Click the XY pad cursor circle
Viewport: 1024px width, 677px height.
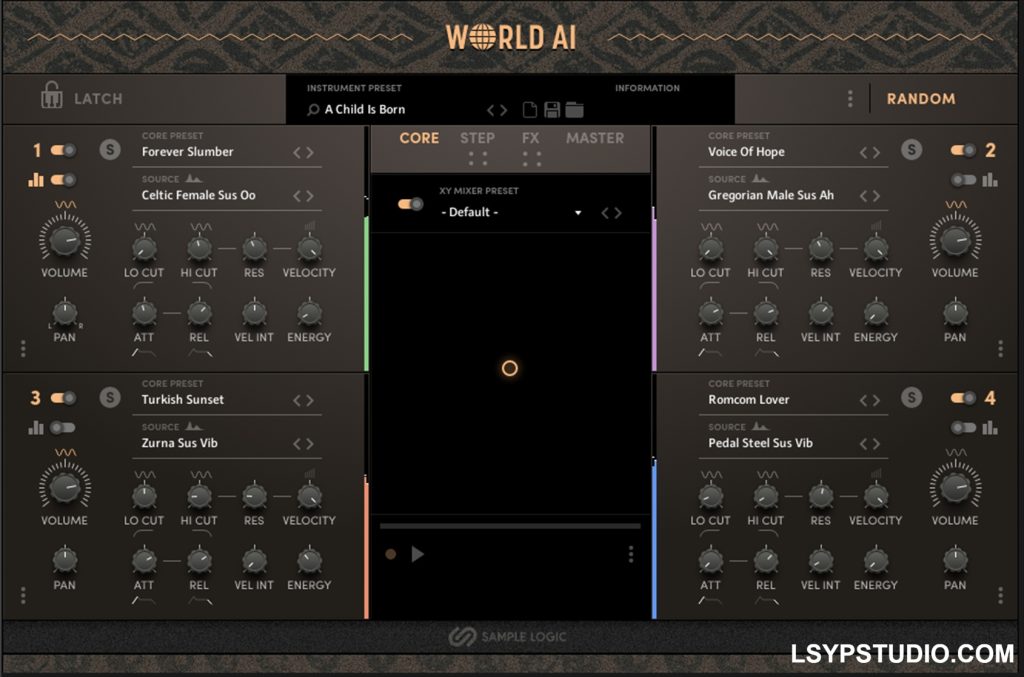click(510, 368)
